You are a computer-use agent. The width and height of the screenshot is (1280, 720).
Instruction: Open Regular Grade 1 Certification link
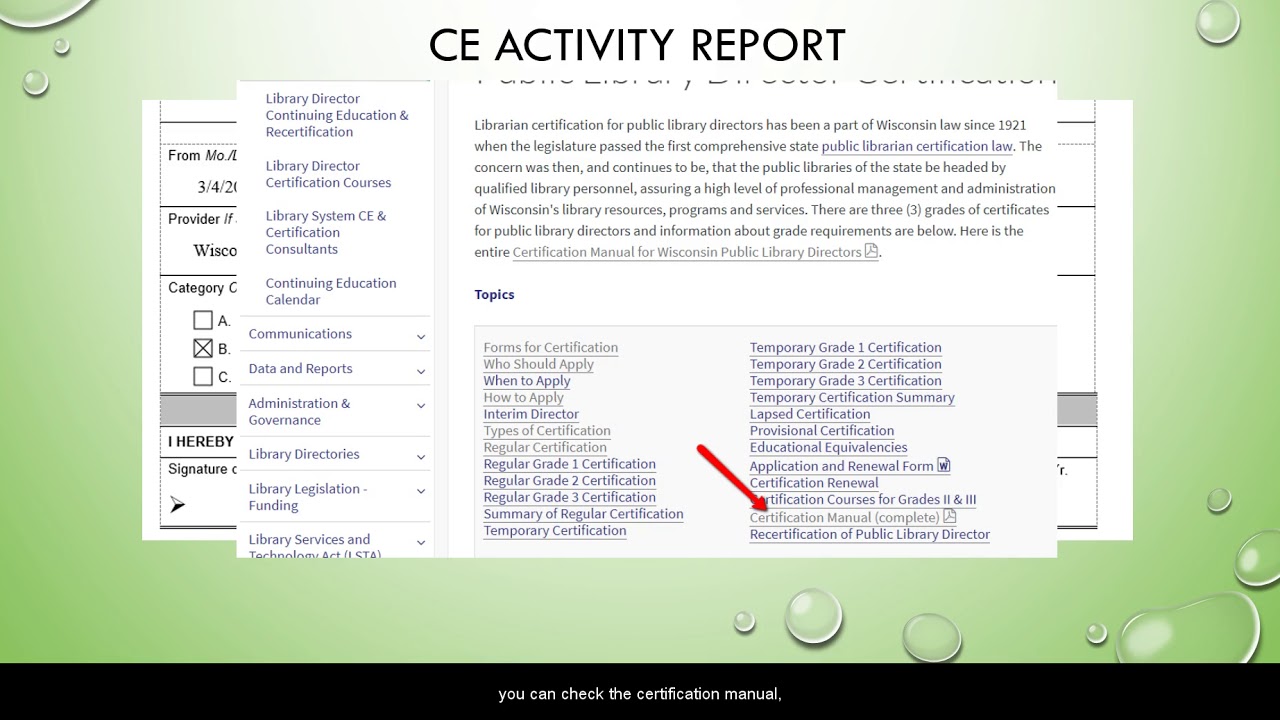pos(570,464)
